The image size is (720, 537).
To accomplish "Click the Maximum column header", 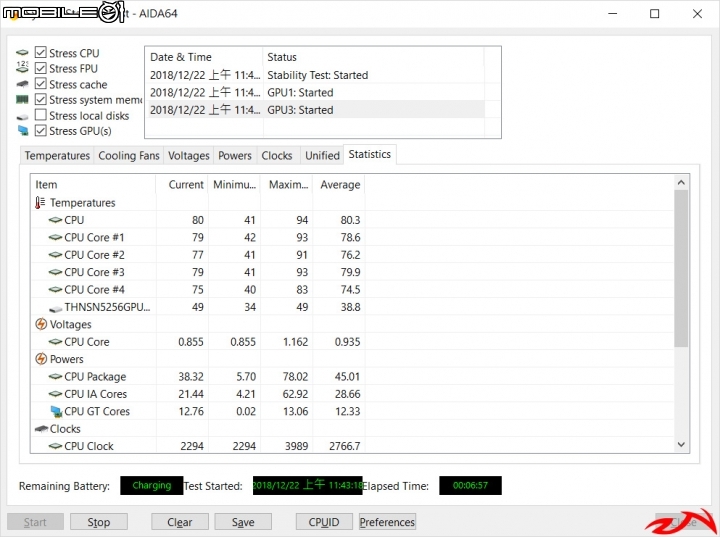I will pyautogui.click(x=286, y=185).
